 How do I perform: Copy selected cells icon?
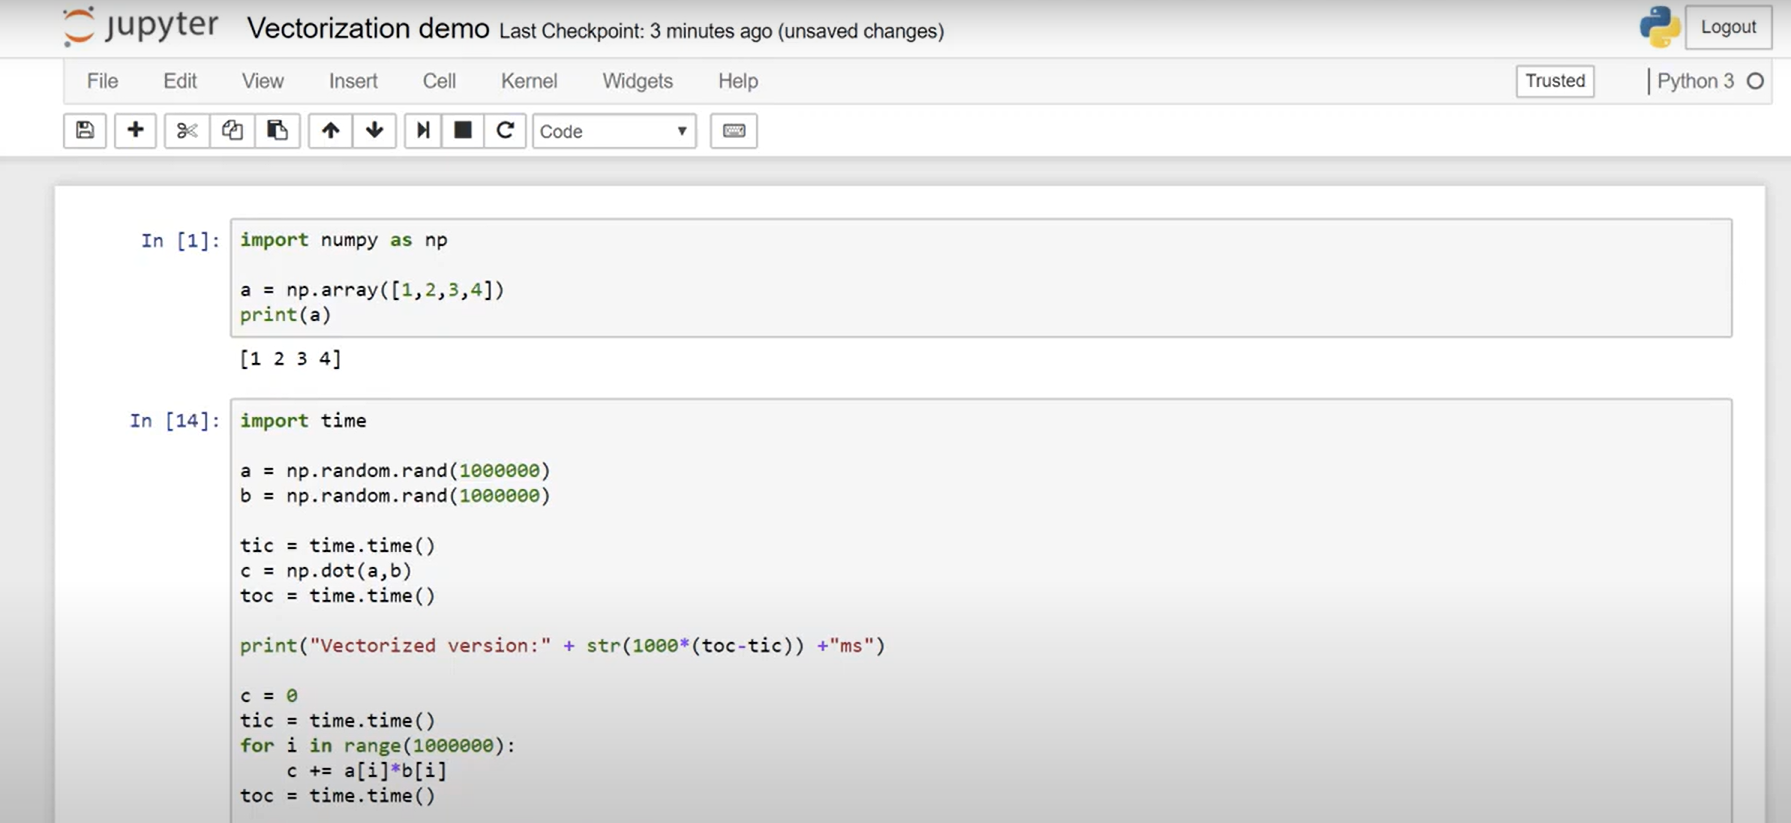(232, 131)
